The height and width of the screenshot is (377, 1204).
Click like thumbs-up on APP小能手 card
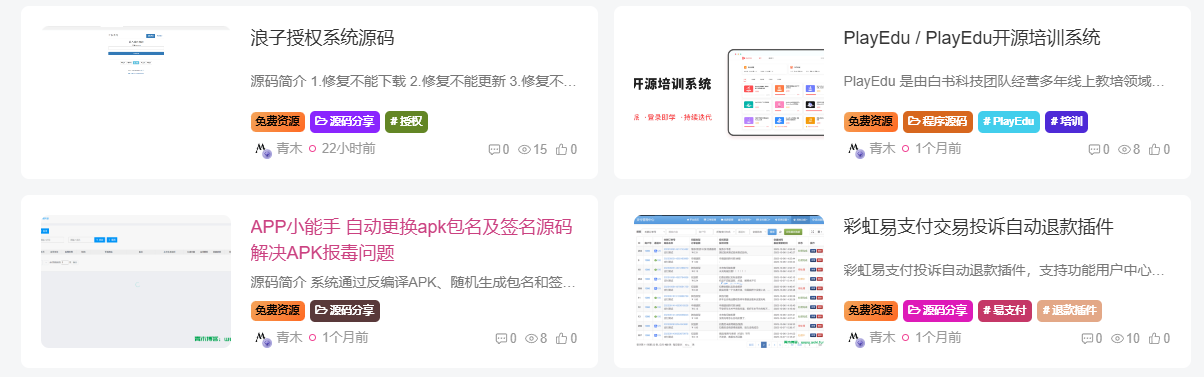[x=561, y=339]
